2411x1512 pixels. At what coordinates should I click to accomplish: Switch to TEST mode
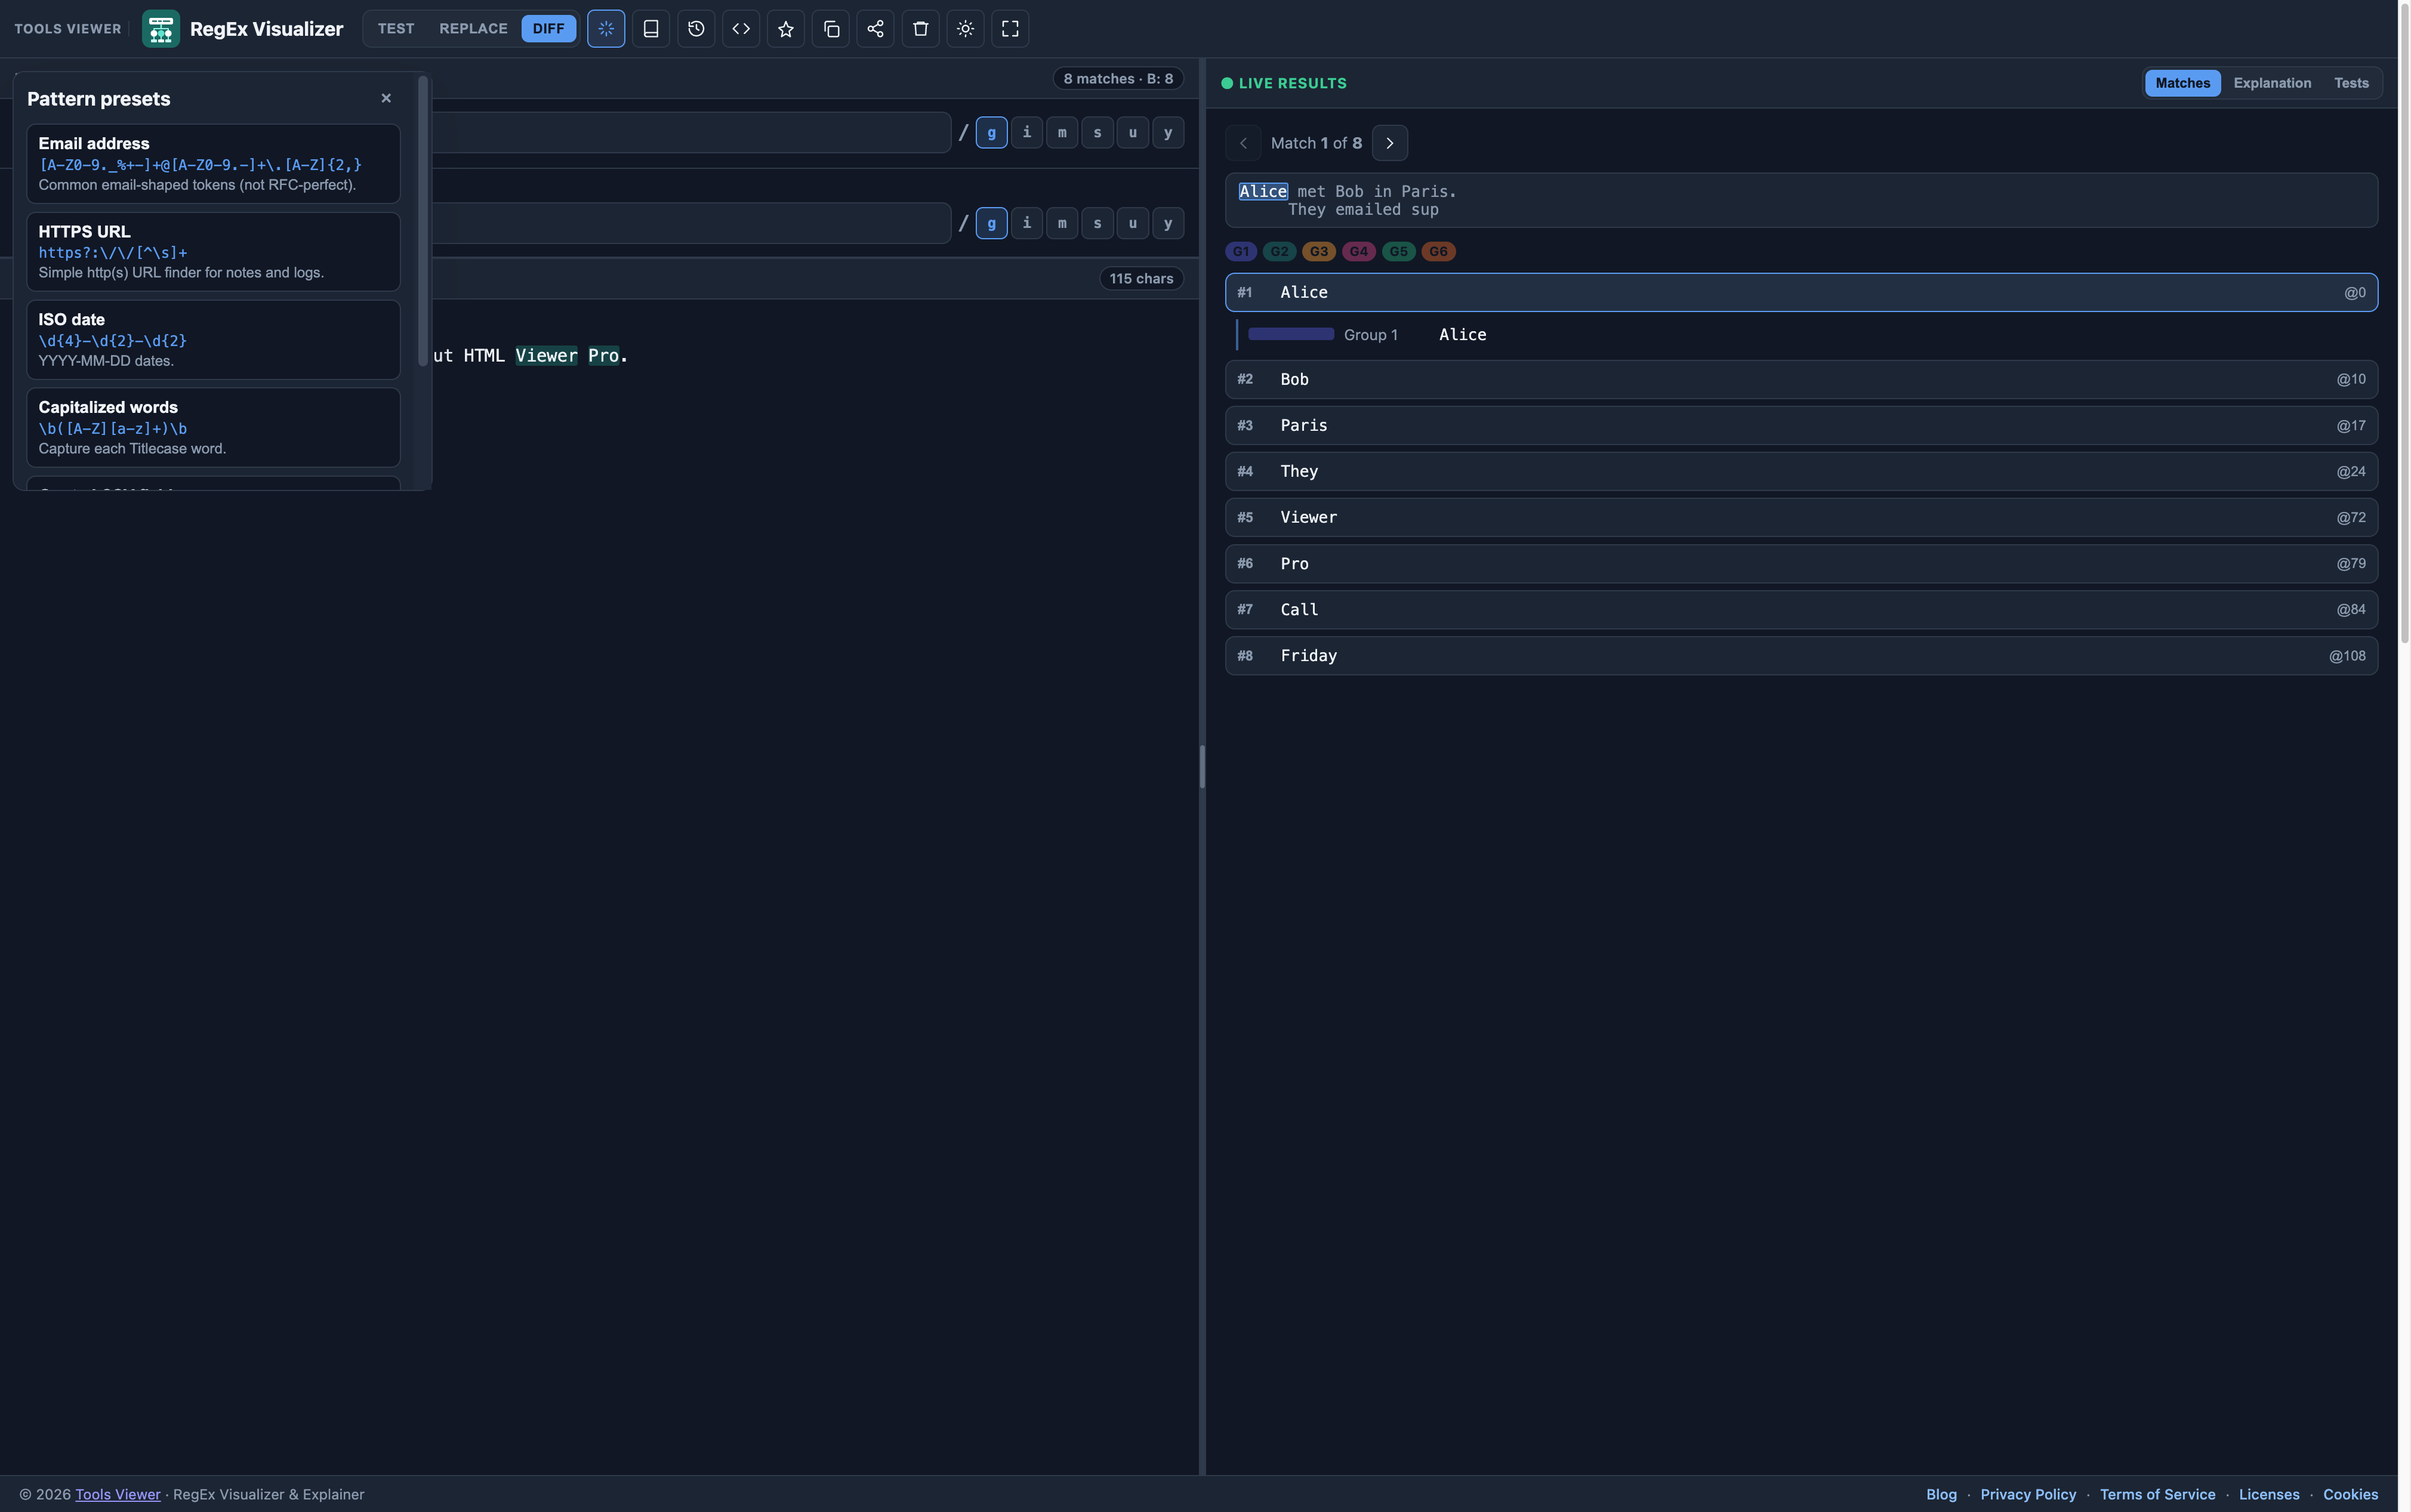(396, 29)
